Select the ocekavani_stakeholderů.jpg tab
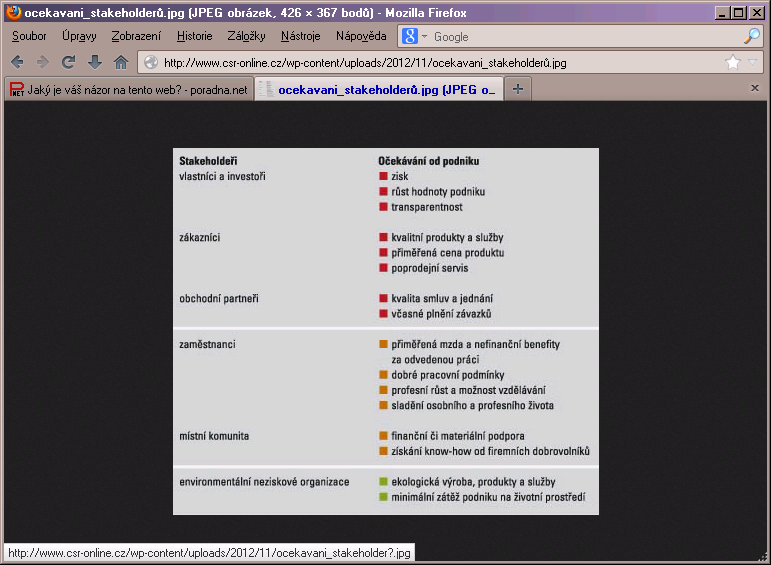 pos(379,89)
